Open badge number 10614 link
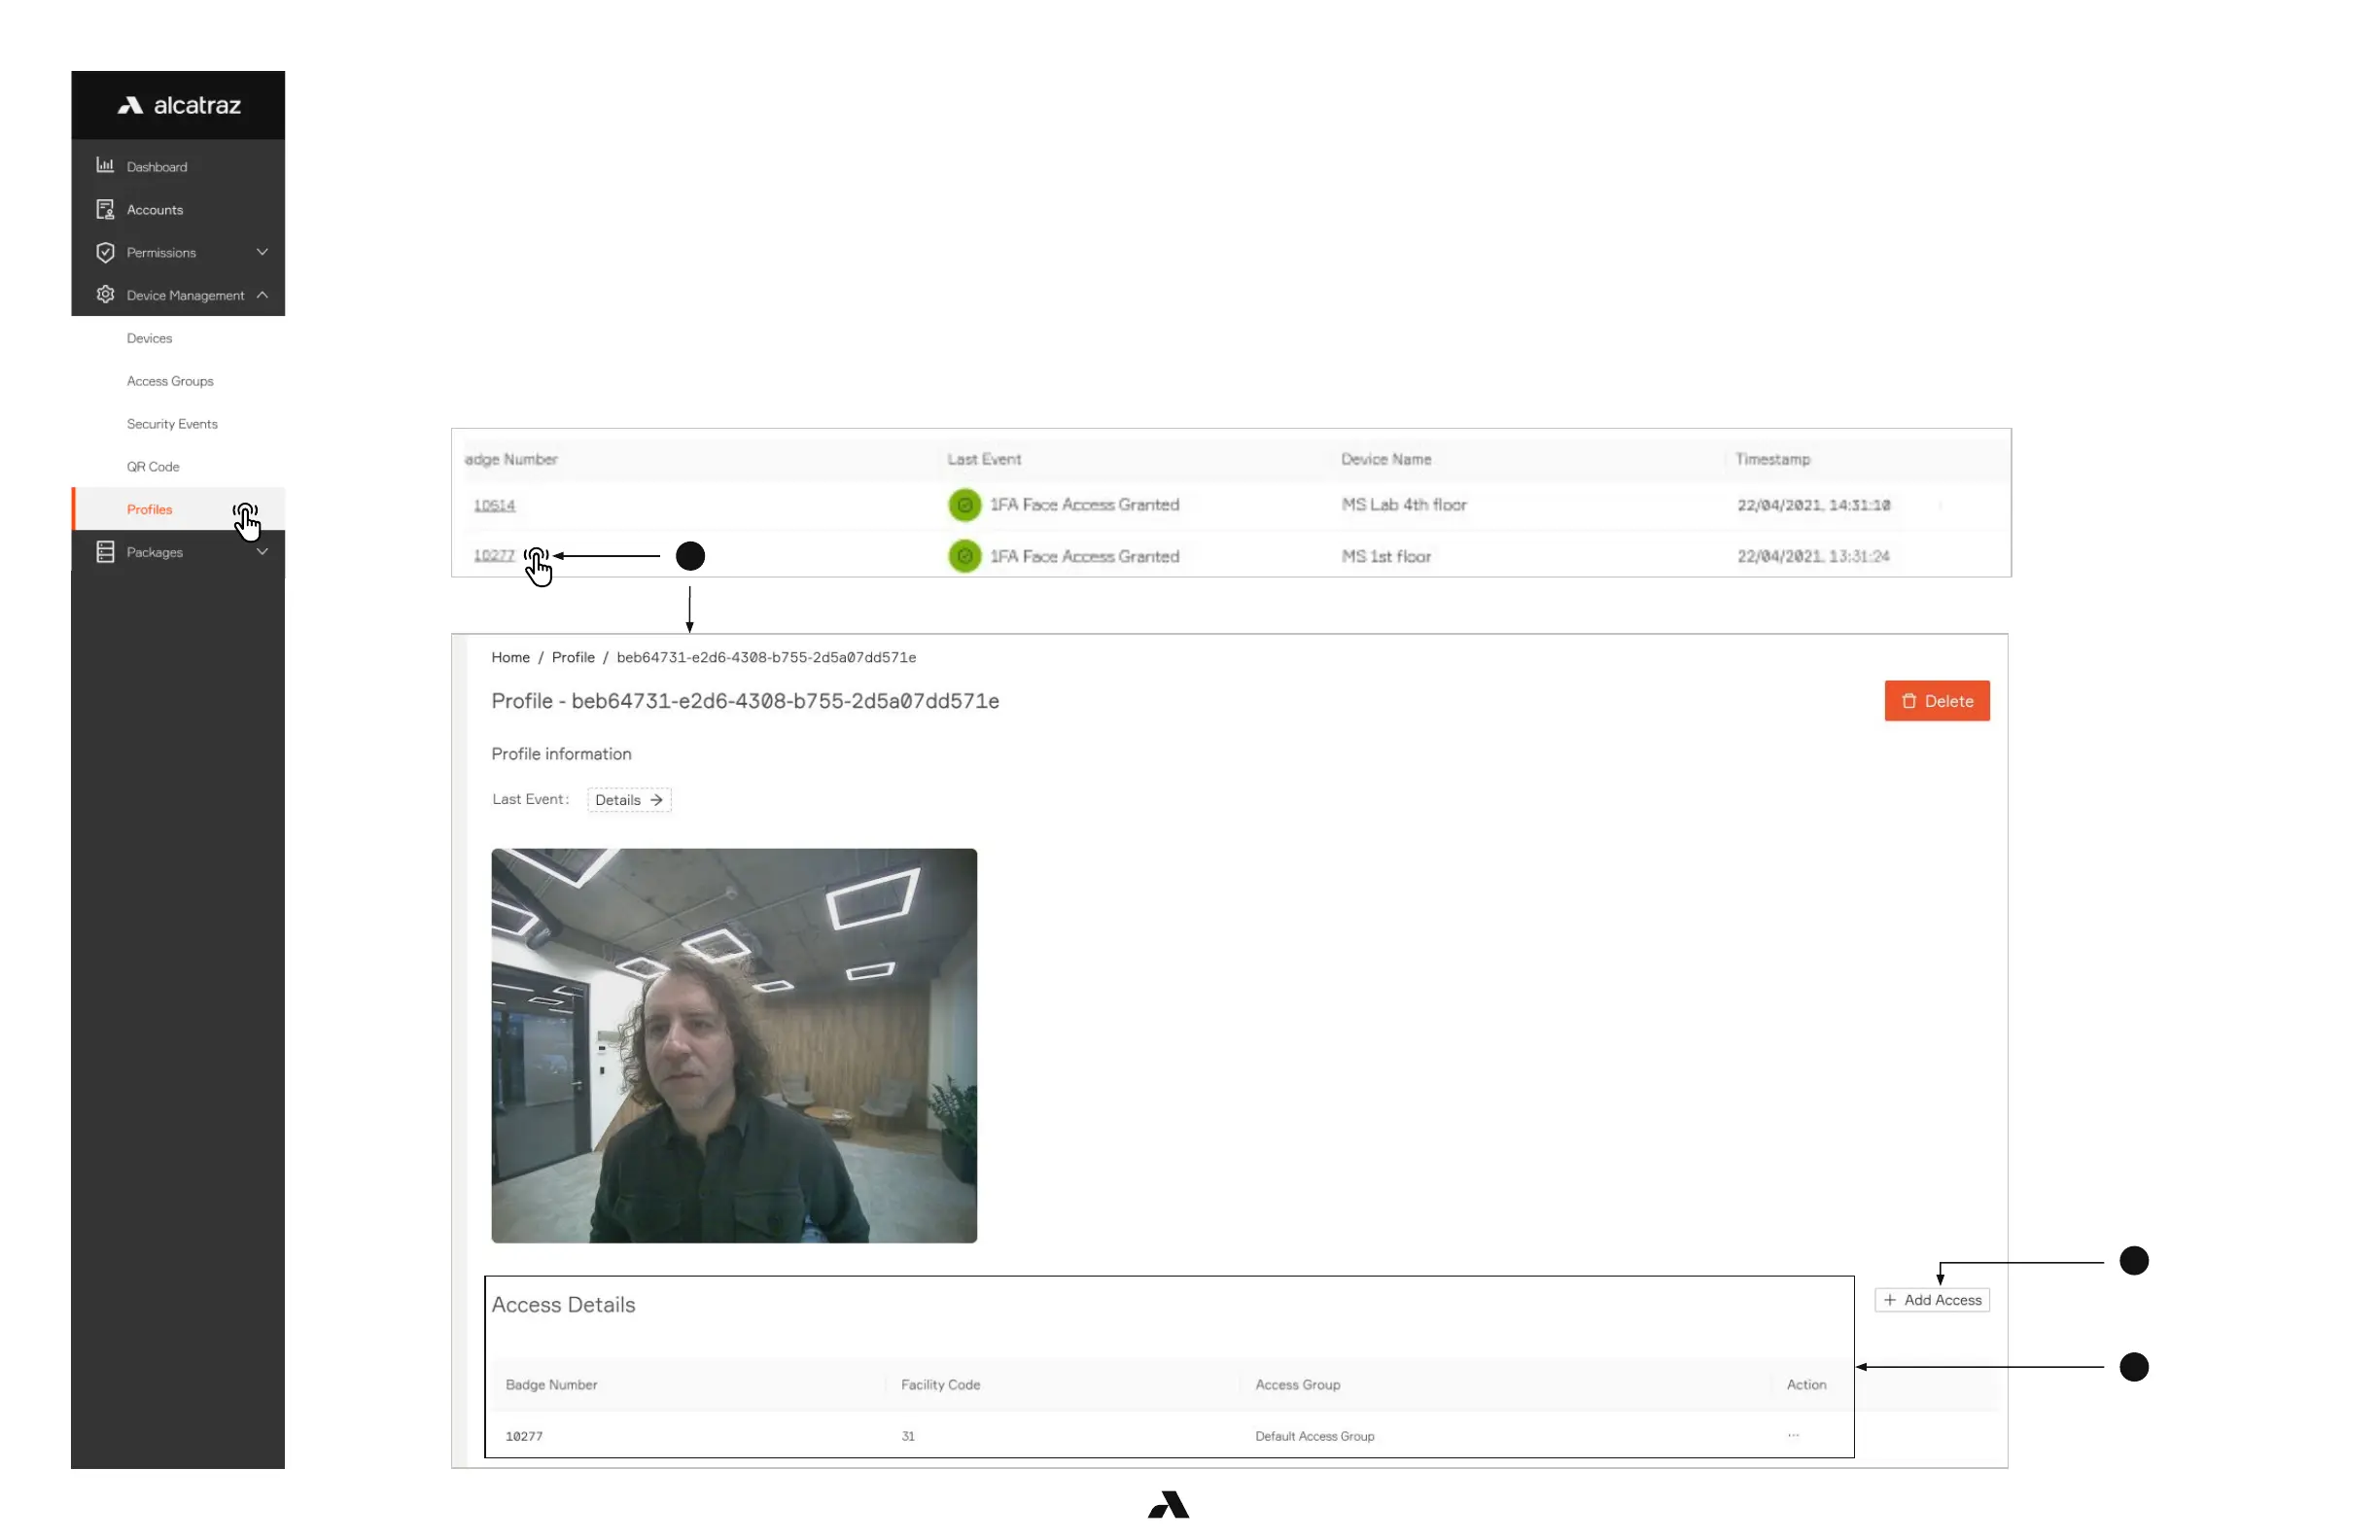Screen dimensions: 2380x1540 [x=494, y=505]
